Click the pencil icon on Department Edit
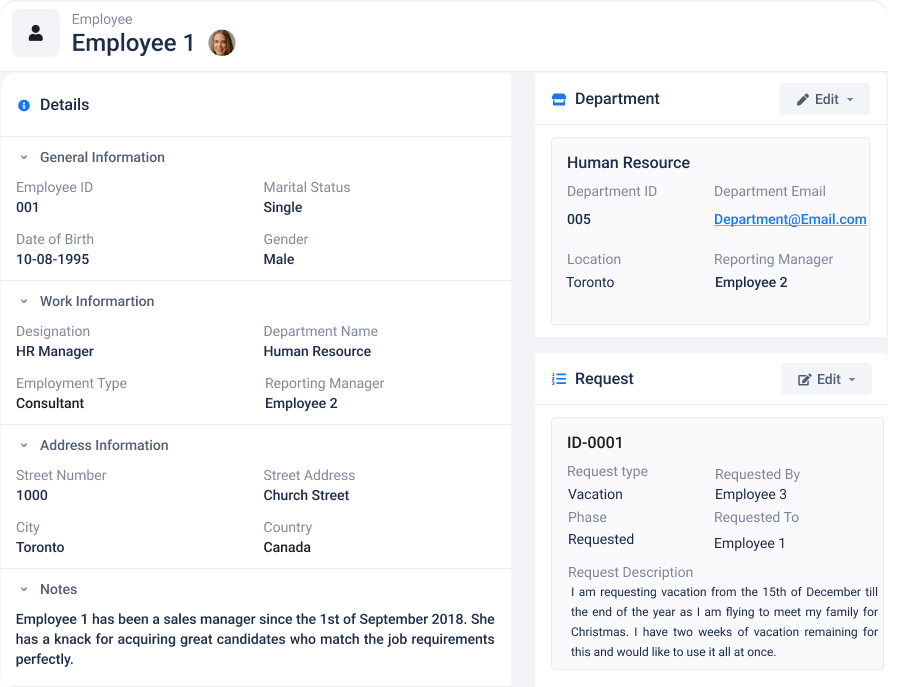This screenshot has width=917, height=687. click(803, 100)
